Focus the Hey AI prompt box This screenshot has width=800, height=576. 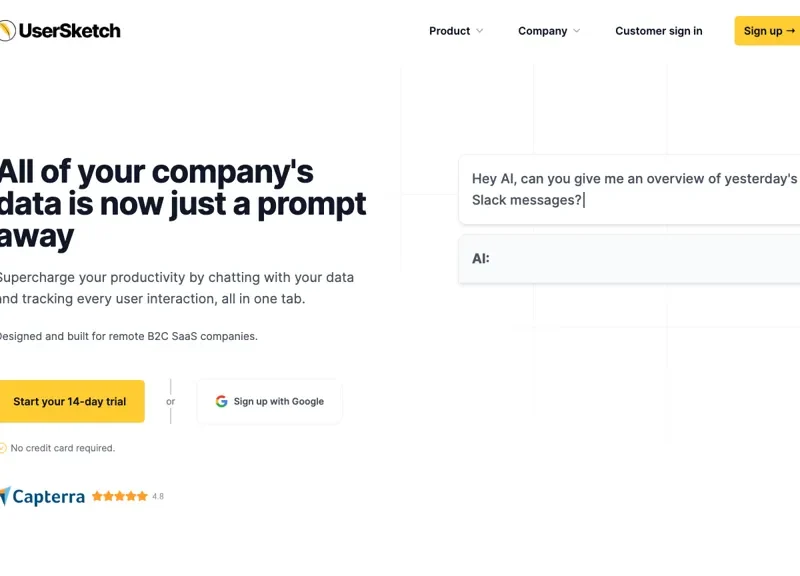click(629, 189)
